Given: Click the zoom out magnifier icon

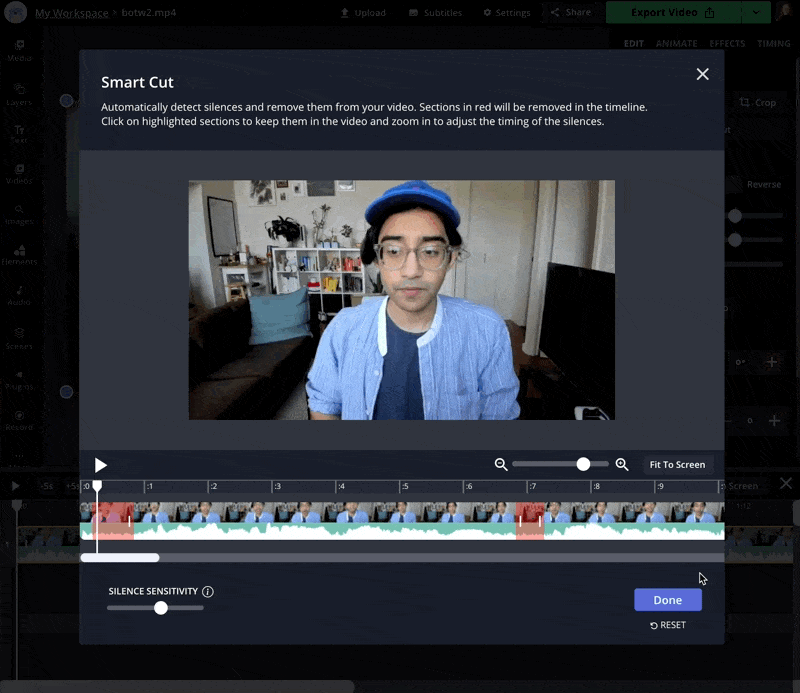Looking at the screenshot, I should point(501,464).
